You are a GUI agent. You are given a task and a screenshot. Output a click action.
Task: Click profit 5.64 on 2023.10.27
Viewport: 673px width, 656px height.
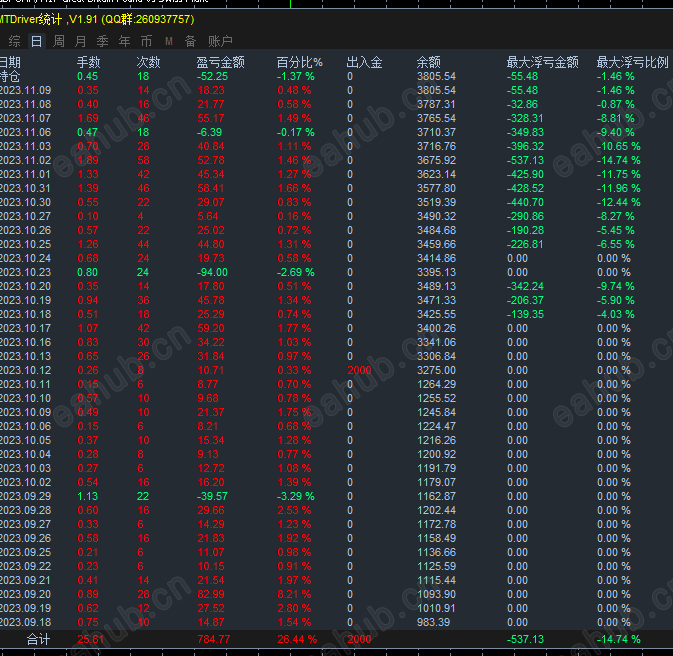pyautogui.click(x=208, y=216)
